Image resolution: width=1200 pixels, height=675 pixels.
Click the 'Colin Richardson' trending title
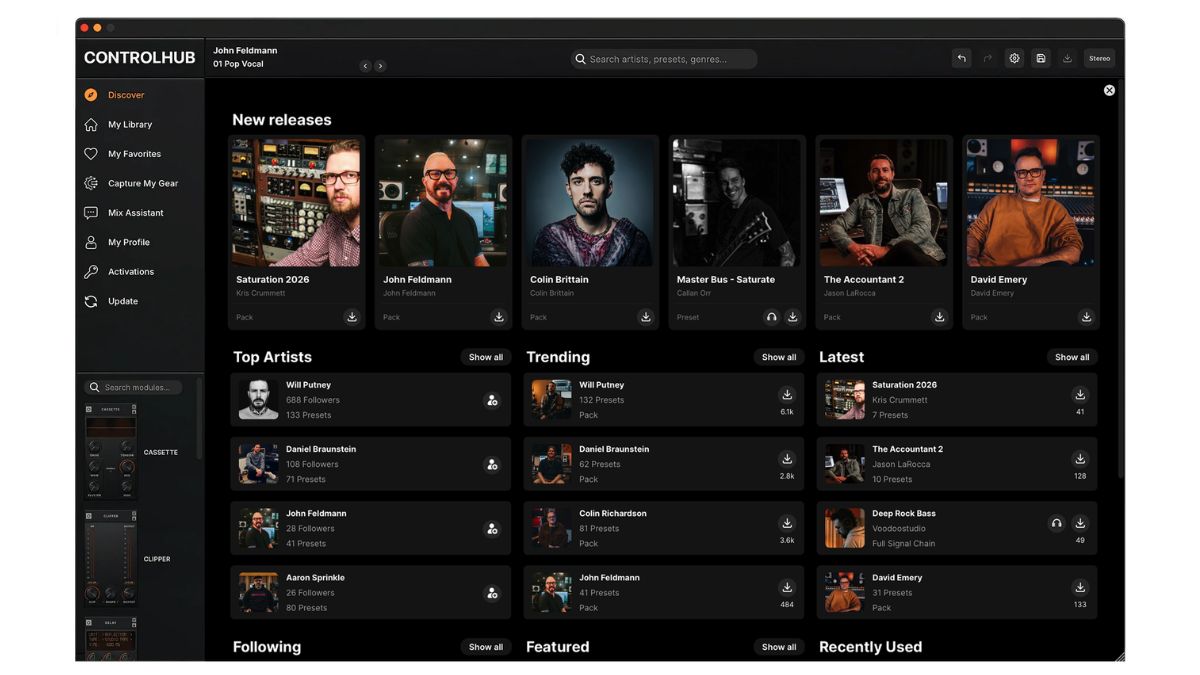(x=613, y=514)
